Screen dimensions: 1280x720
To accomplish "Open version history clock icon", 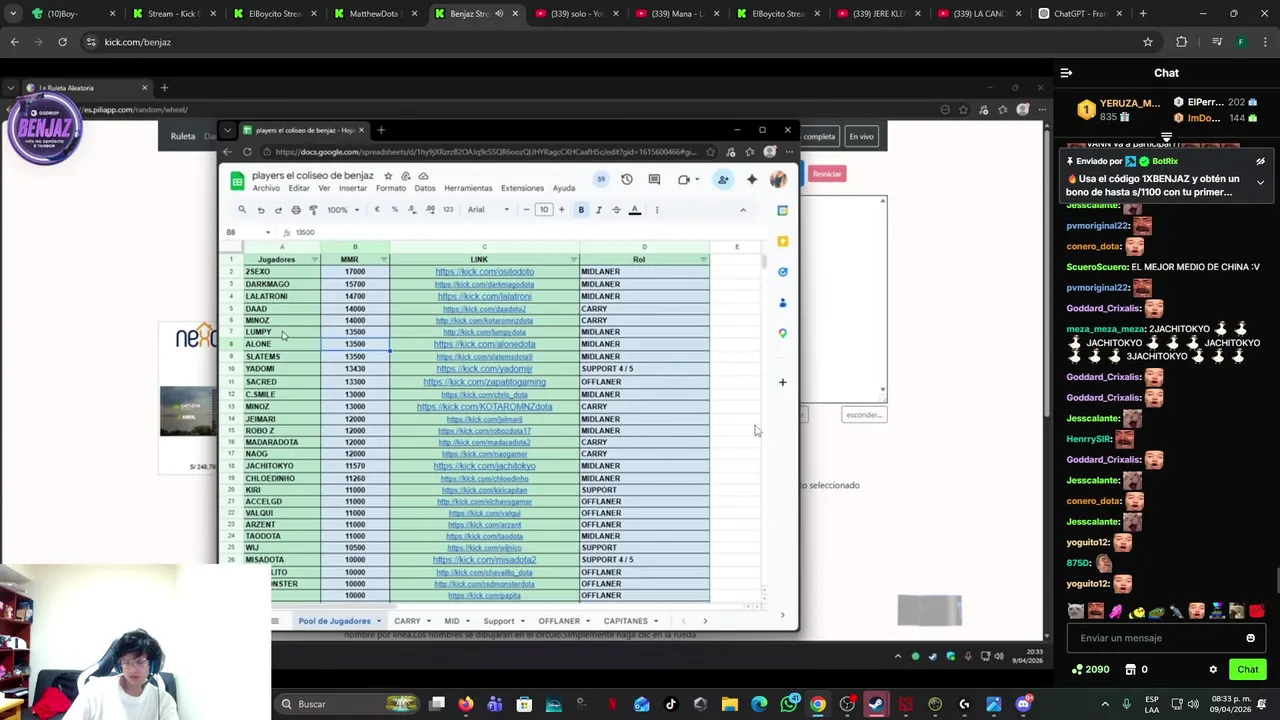I will tap(626, 180).
